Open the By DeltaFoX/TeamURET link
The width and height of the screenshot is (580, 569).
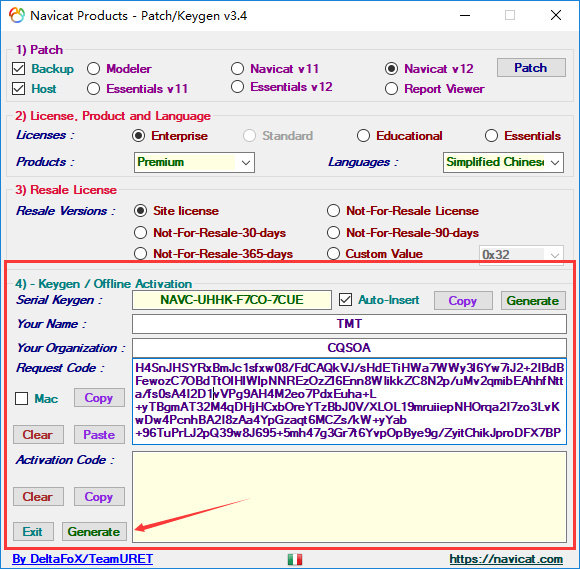point(82,559)
